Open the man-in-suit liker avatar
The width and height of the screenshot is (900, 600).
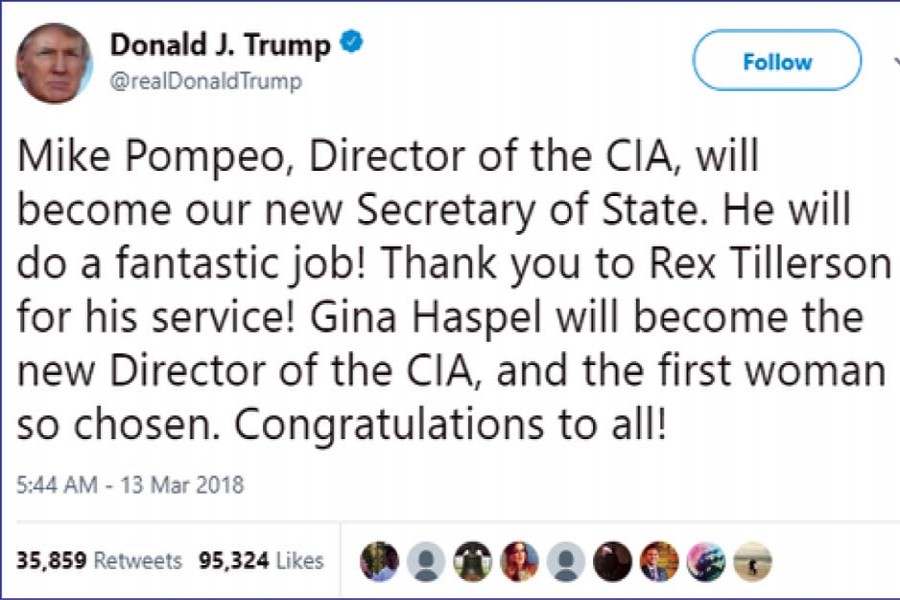(660, 561)
